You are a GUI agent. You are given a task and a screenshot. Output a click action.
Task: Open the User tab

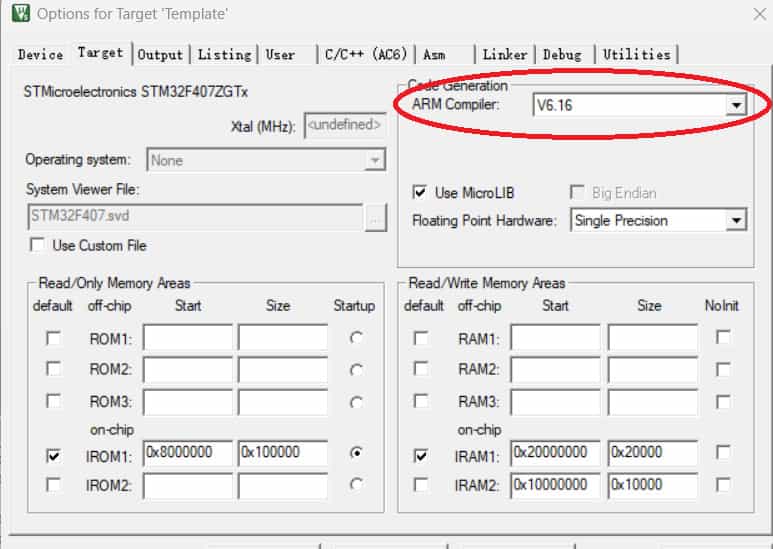point(281,54)
